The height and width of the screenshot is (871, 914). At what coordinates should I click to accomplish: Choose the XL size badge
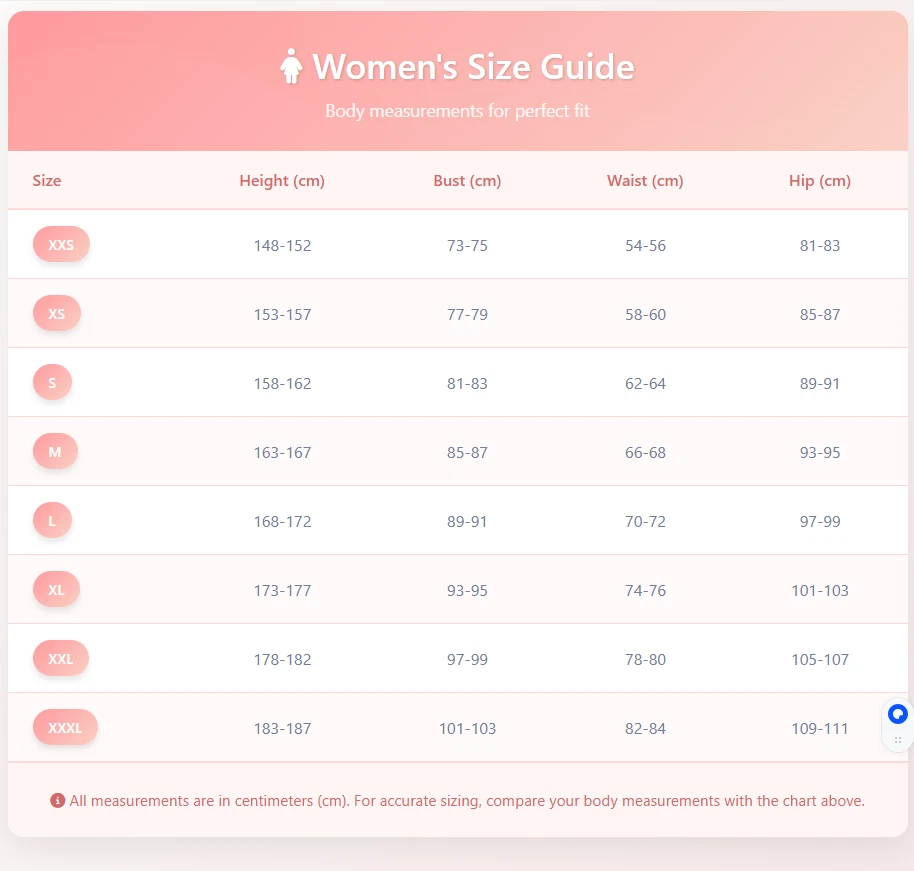point(56,590)
